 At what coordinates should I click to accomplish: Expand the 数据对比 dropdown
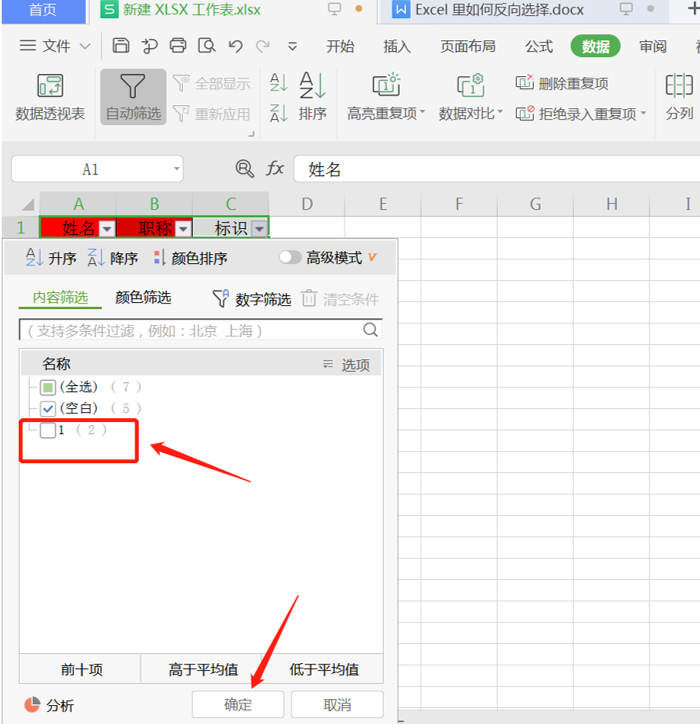(x=500, y=112)
